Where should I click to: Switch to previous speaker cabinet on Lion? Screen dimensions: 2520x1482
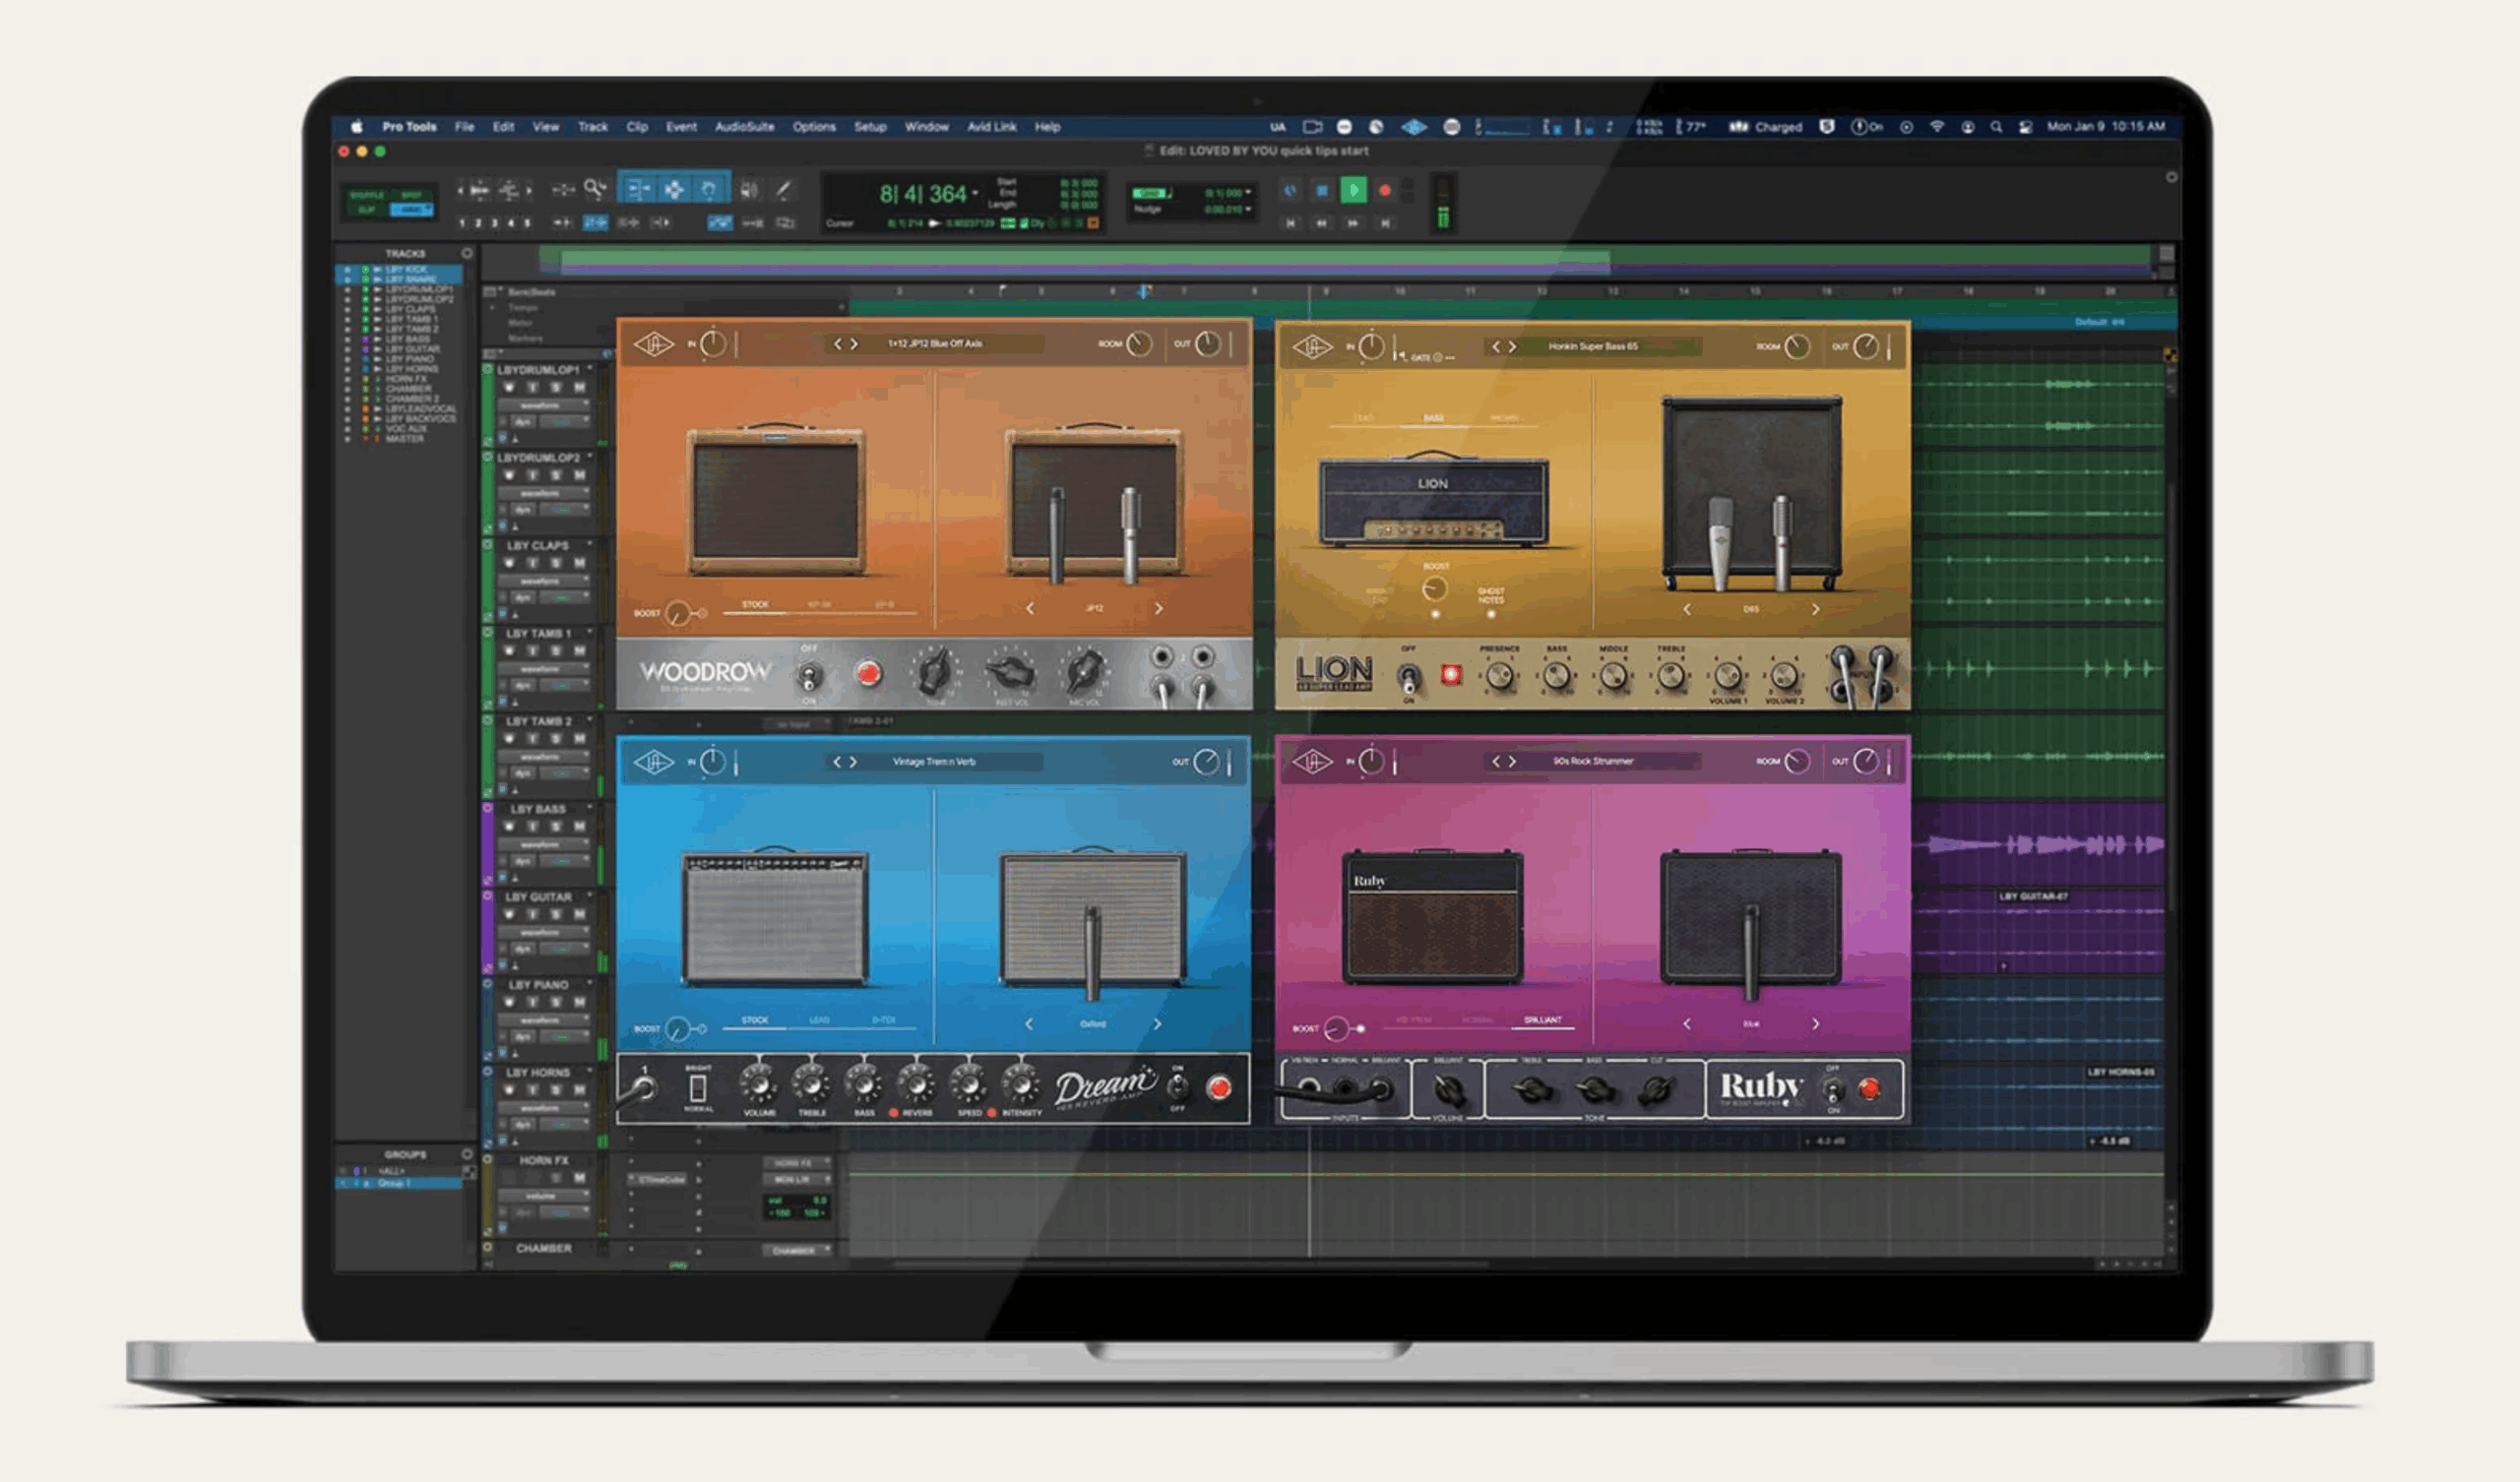point(1687,609)
